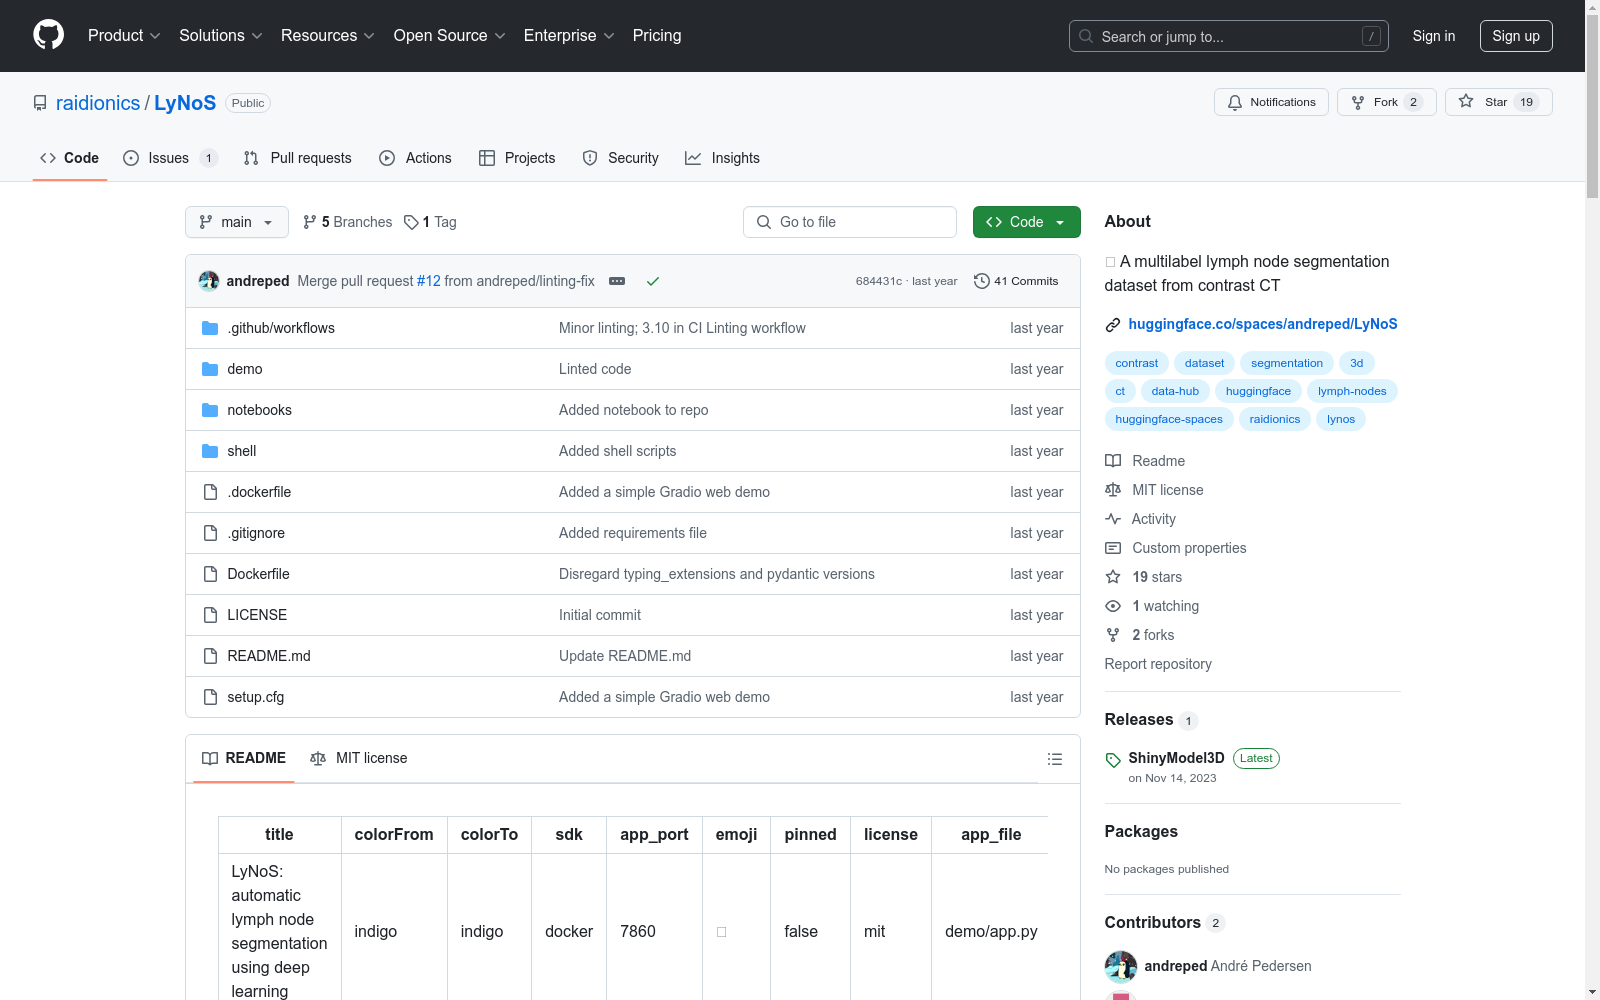Open the 41 Commits history
The height and width of the screenshot is (1000, 1600).
[x=1016, y=281]
